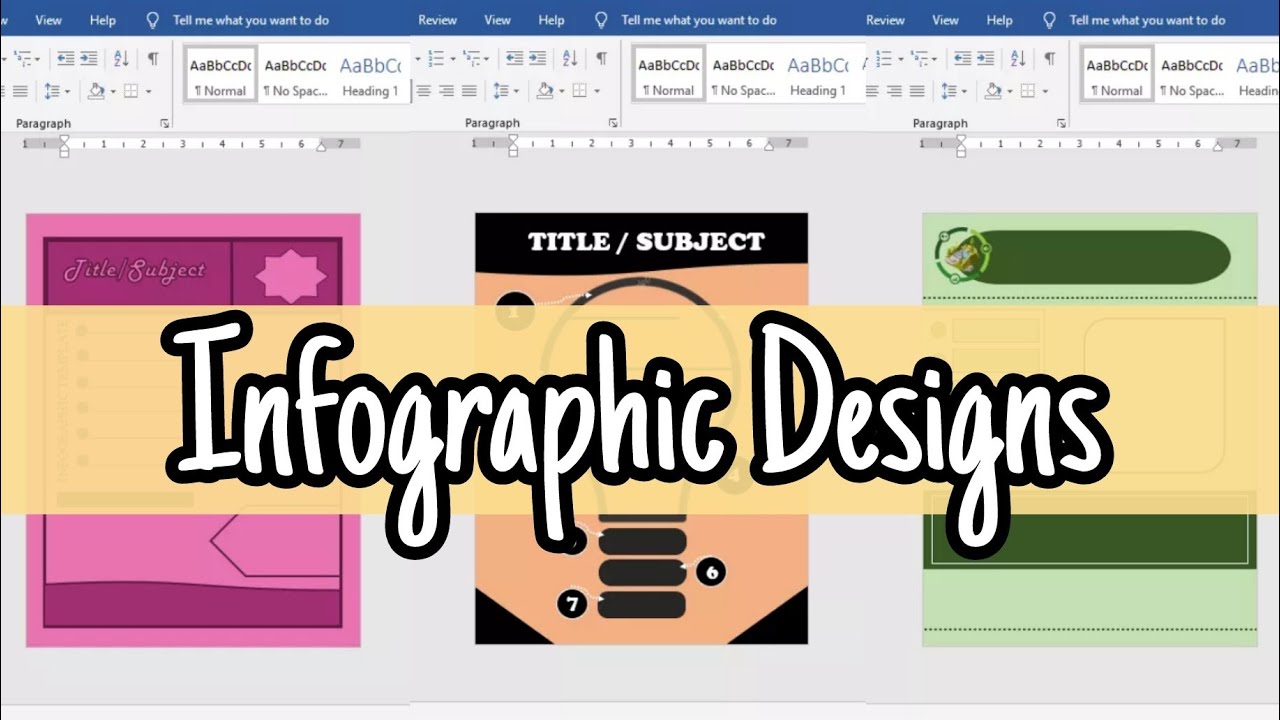Click Increase Indent in the lightbulb infographic window

537,59
